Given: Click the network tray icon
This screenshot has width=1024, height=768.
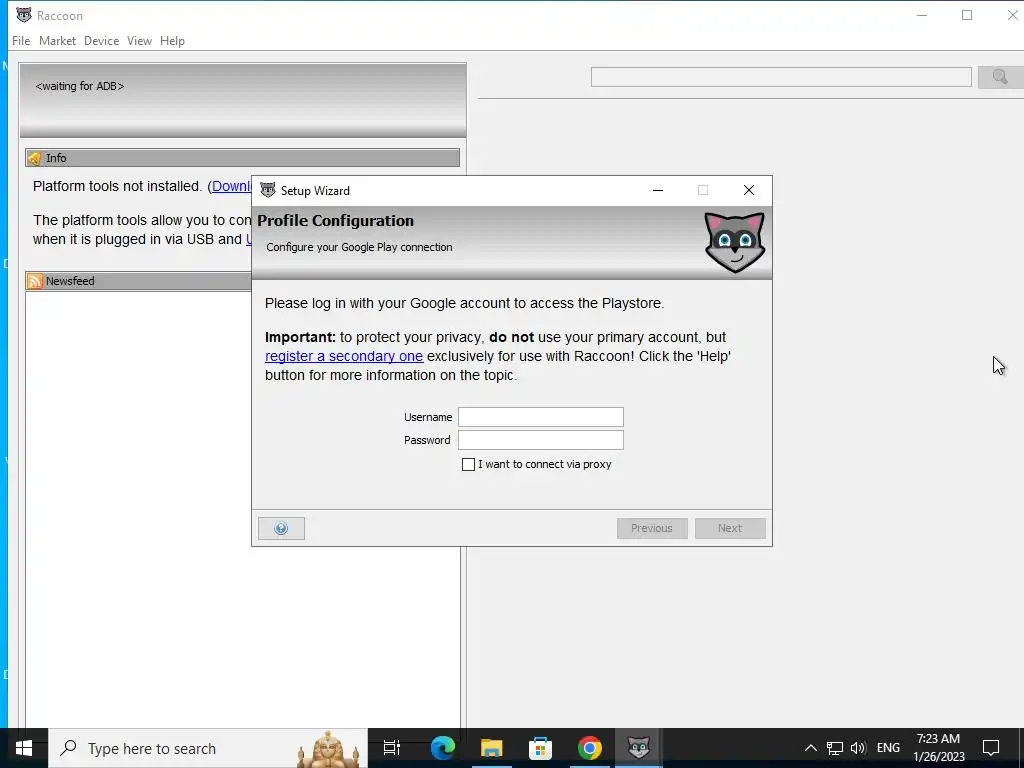Looking at the screenshot, I should point(835,748).
